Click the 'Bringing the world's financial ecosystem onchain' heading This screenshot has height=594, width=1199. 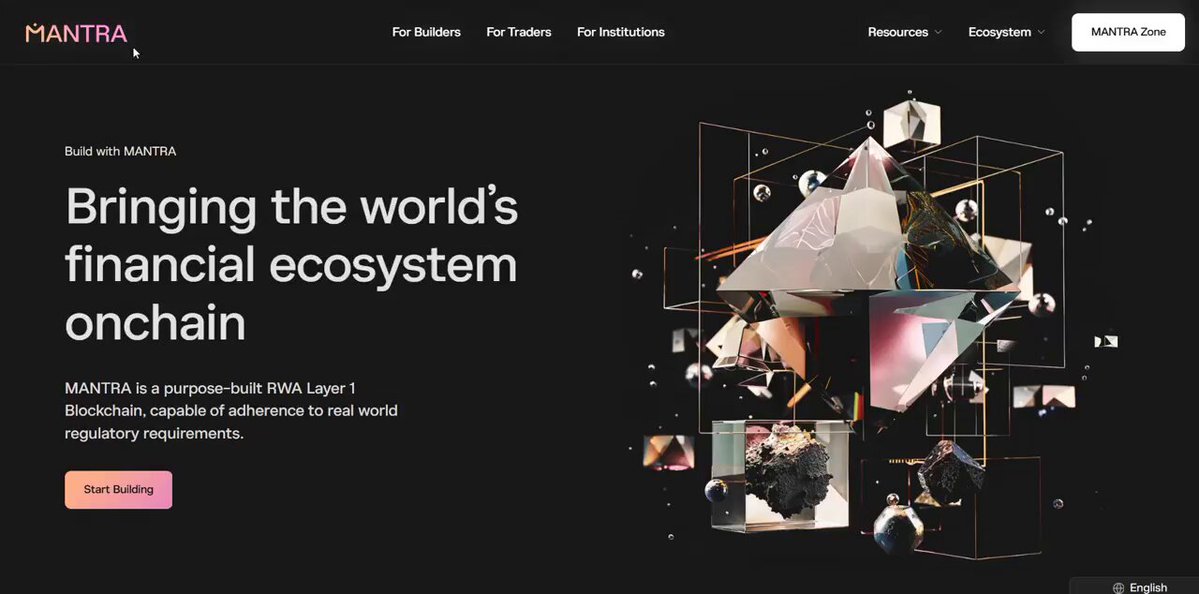tap(291, 265)
